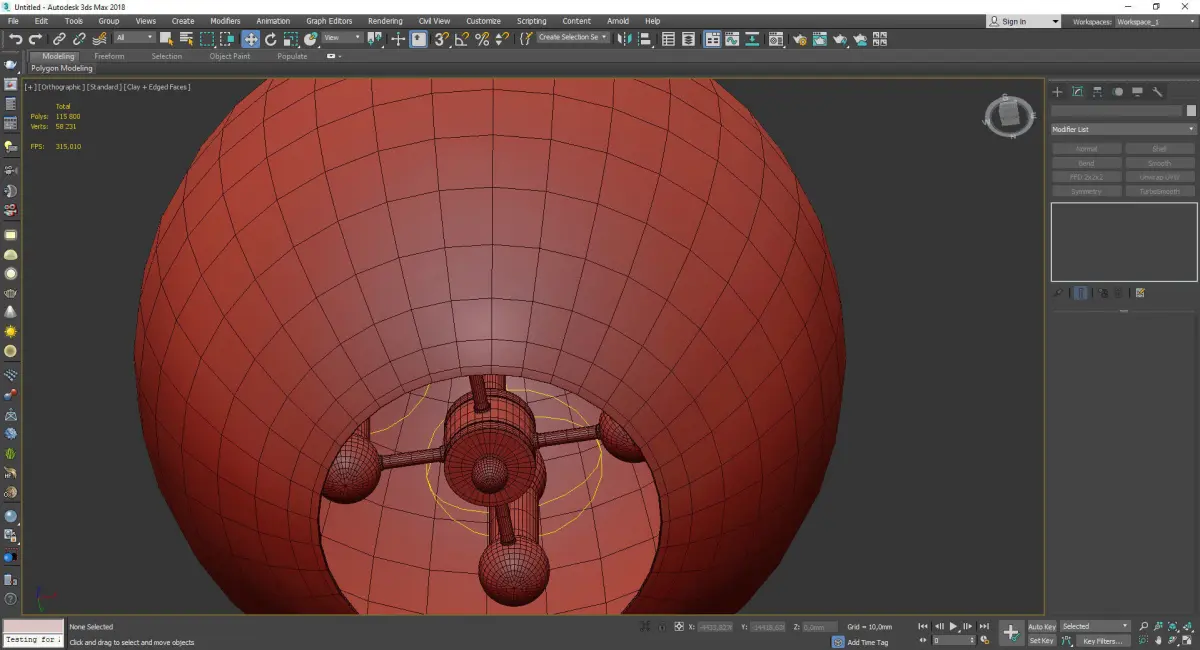This screenshot has width=1200, height=650.
Task: Choose the Rectangular Selection Region tool
Action: click(207, 39)
